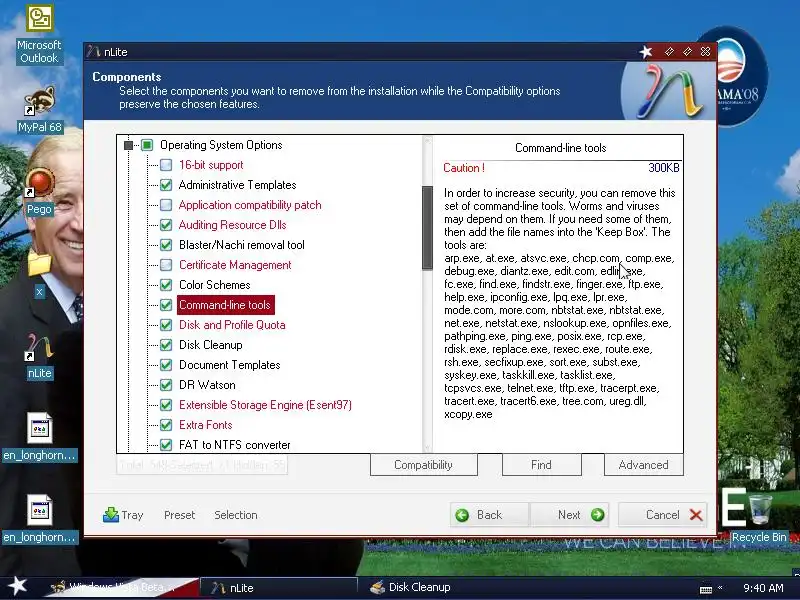This screenshot has height=600, width=800.
Task: Select DR Watson tree item
Action: (x=207, y=385)
